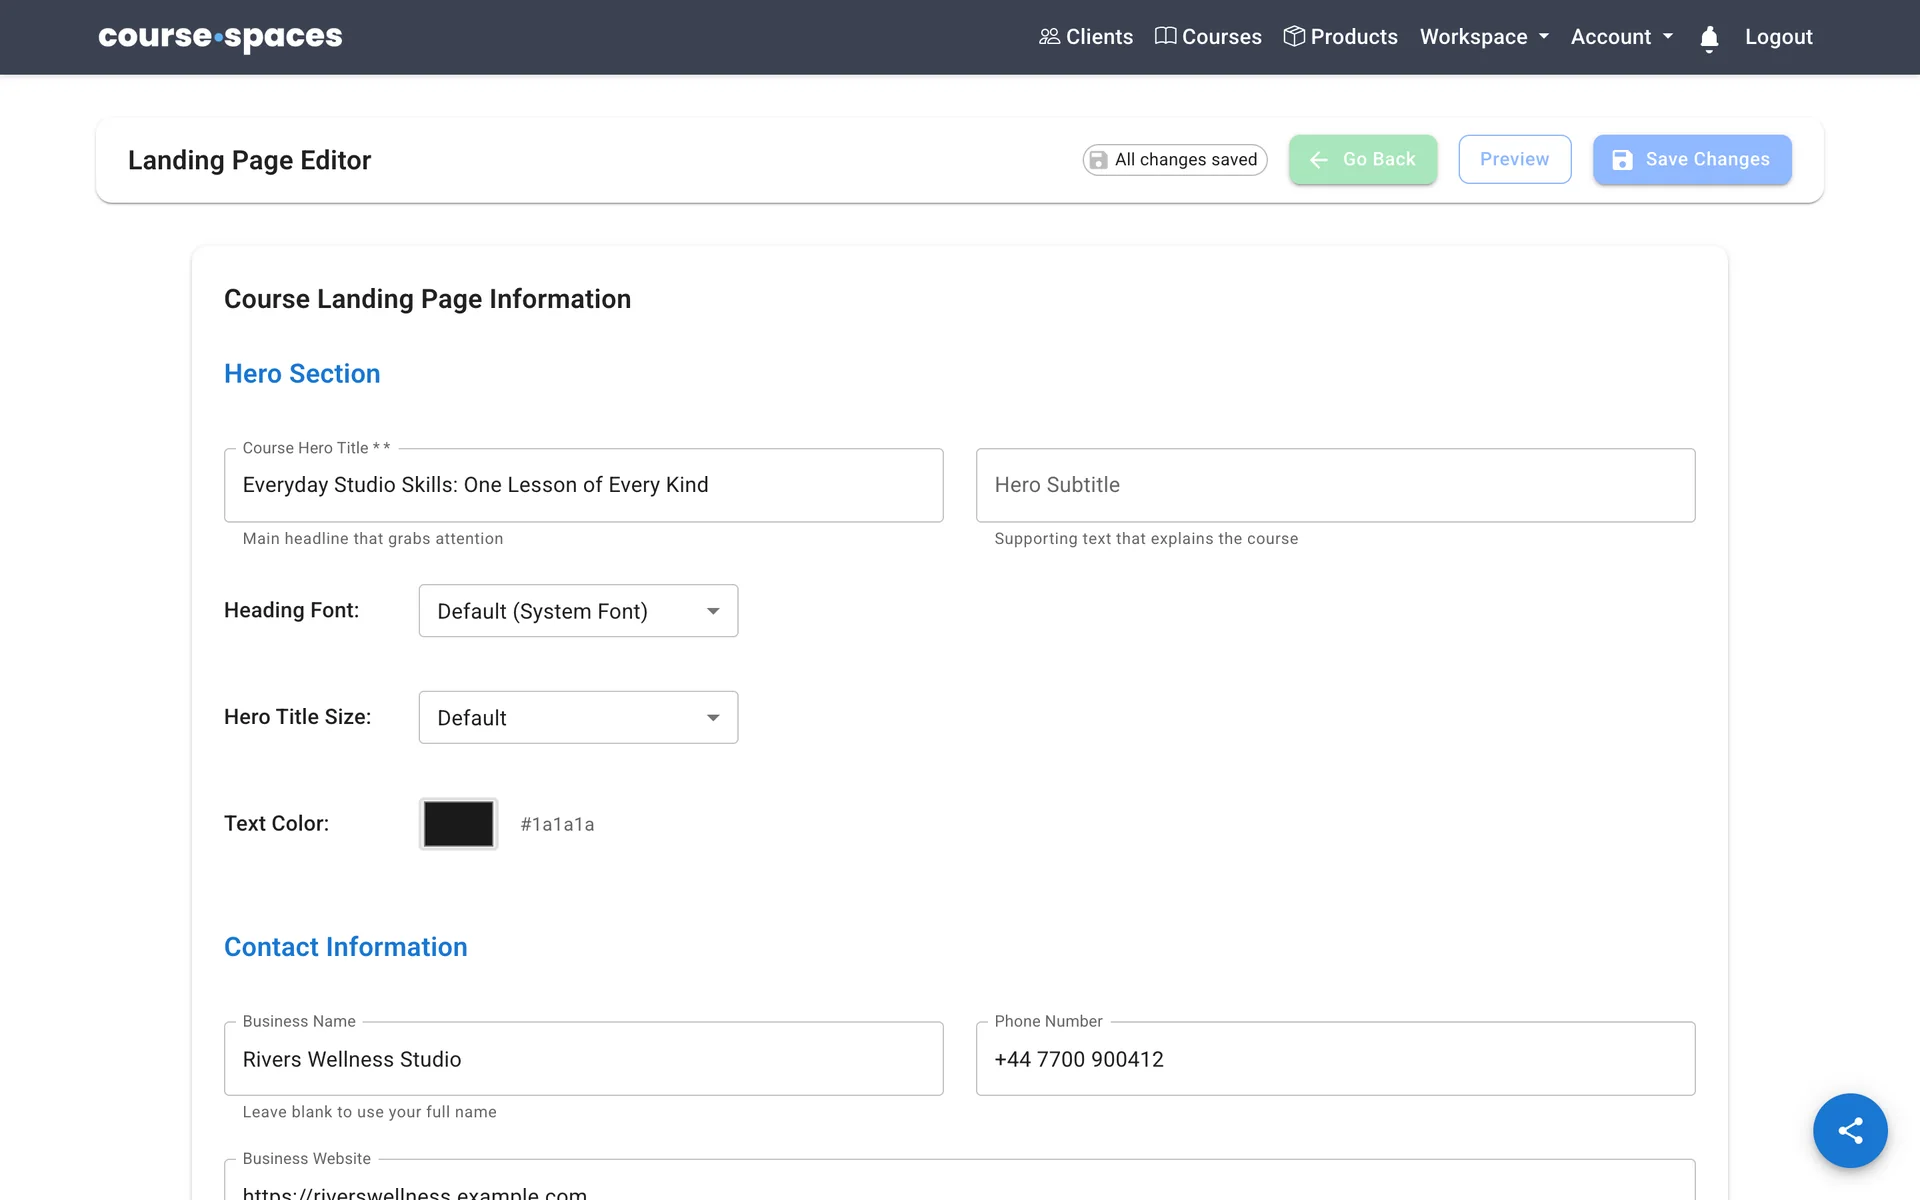The width and height of the screenshot is (1920, 1200).
Task: Click Save Changes button
Action: pyautogui.click(x=1692, y=159)
